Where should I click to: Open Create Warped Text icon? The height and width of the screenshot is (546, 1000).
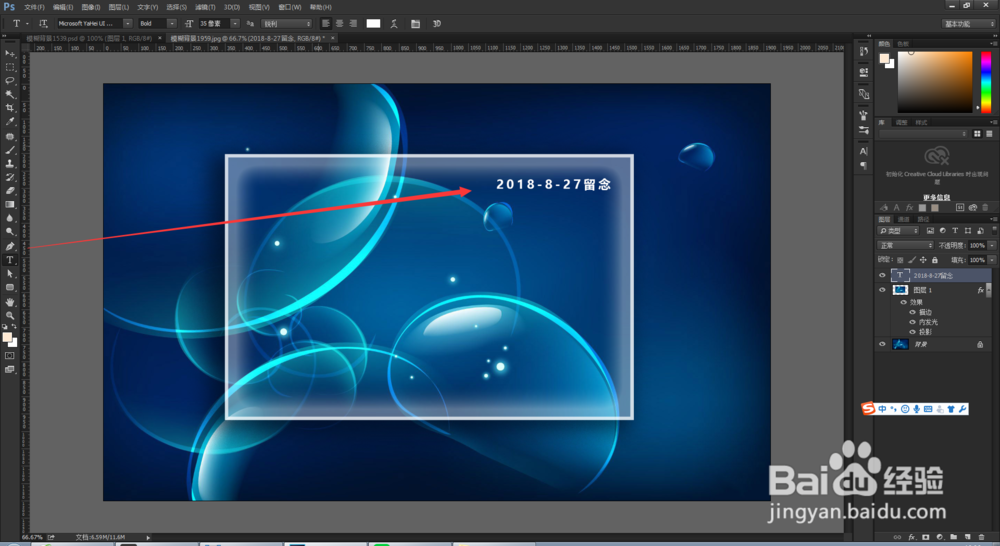click(394, 24)
